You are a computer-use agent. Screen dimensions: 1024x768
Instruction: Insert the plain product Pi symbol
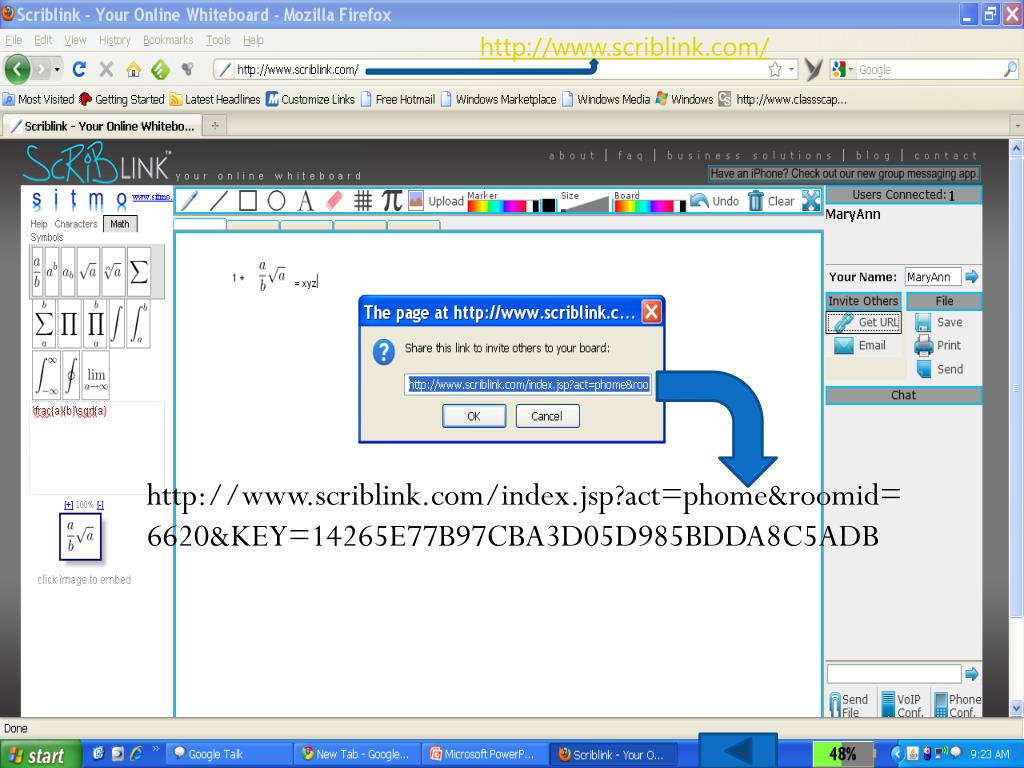pyautogui.click(x=69, y=324)
